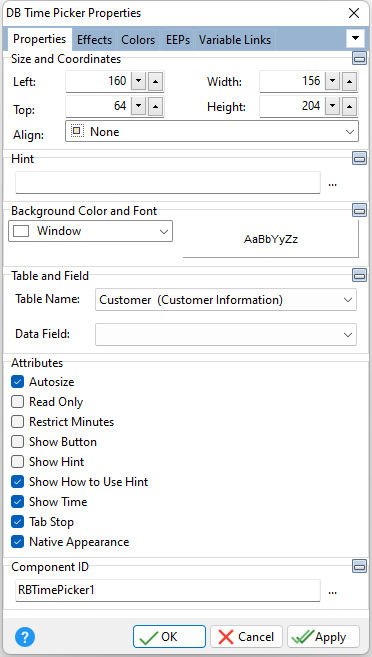Increase the Width value with up arrow
This screenshot has height=657, width=372.
pyautogui.click(x=349, y=81)
